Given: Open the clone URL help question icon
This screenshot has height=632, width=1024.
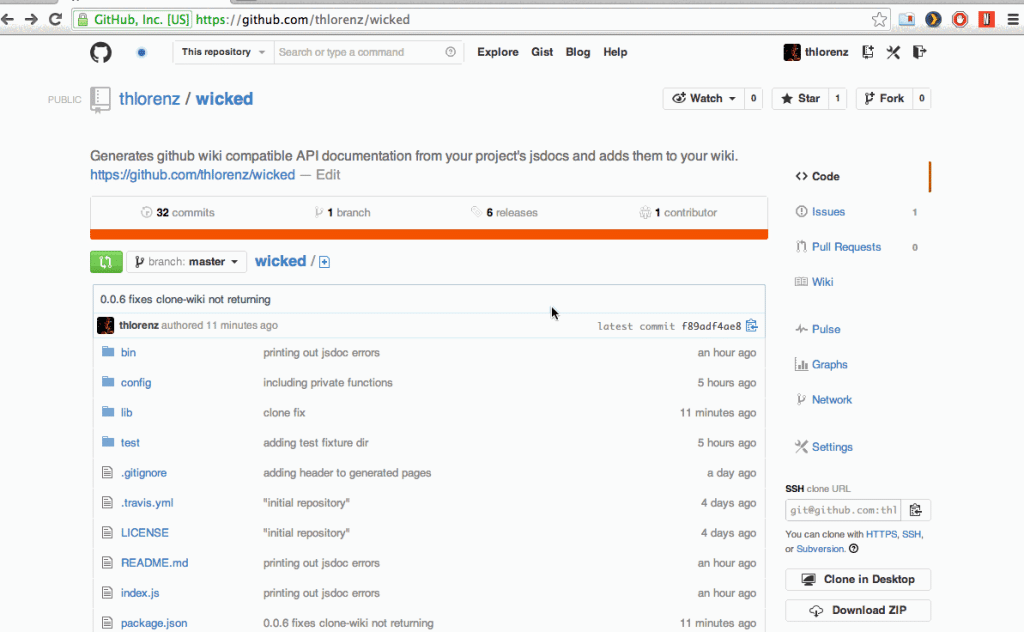Looking at the screenshot, I should tap(854, 548).
